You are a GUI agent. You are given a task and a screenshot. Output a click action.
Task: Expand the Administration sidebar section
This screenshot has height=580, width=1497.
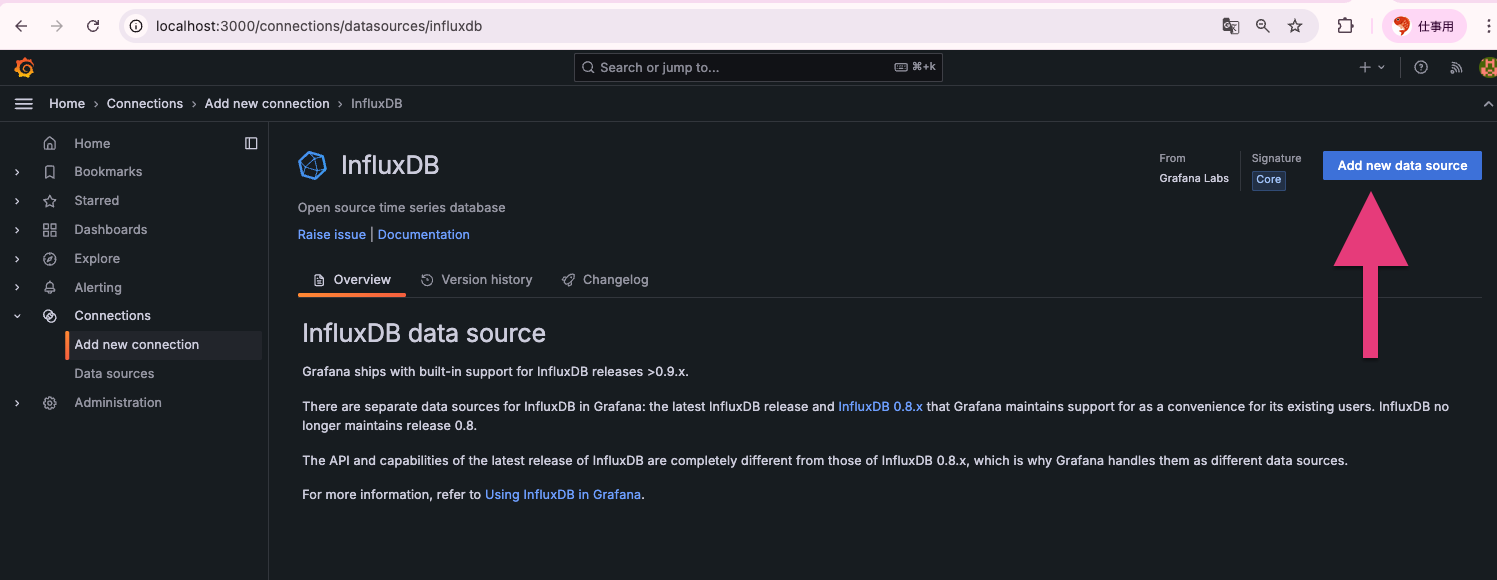point(17,403)
